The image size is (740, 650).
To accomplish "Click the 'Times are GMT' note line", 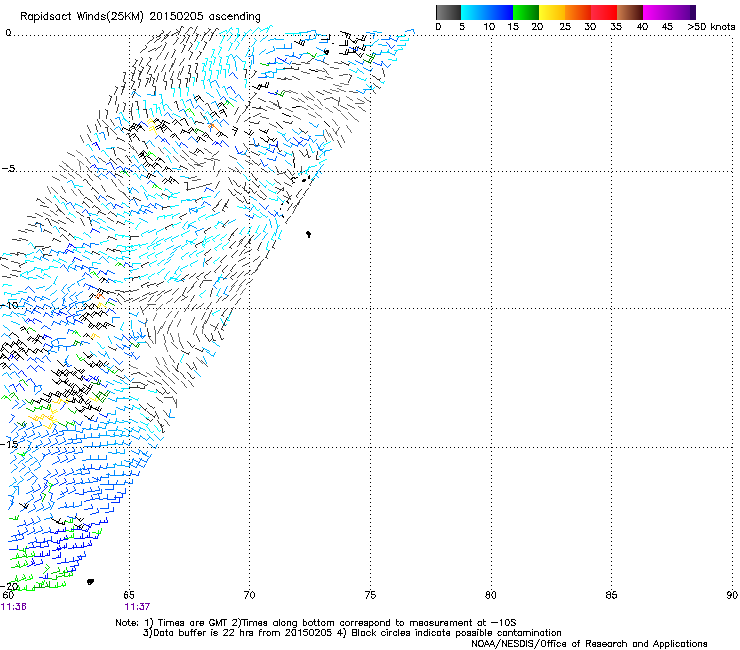I will 316,623.
